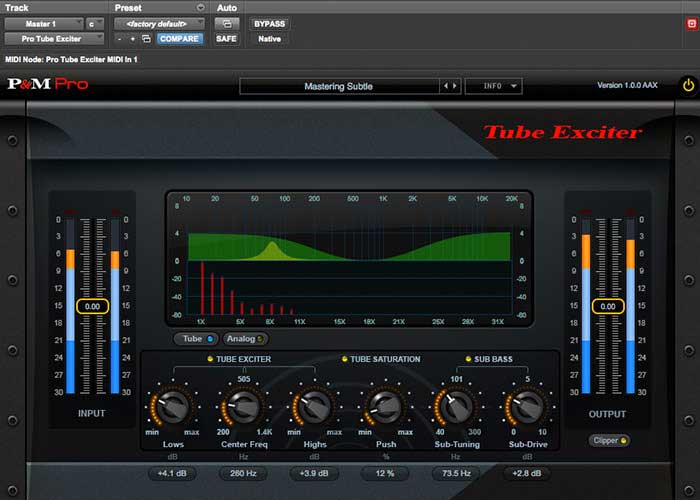Image resolution: width=700 pixels, height=500 pixels.
Task: Click the MIDI Node: Pro Tube Exciter text
Action: pos(71,59)
